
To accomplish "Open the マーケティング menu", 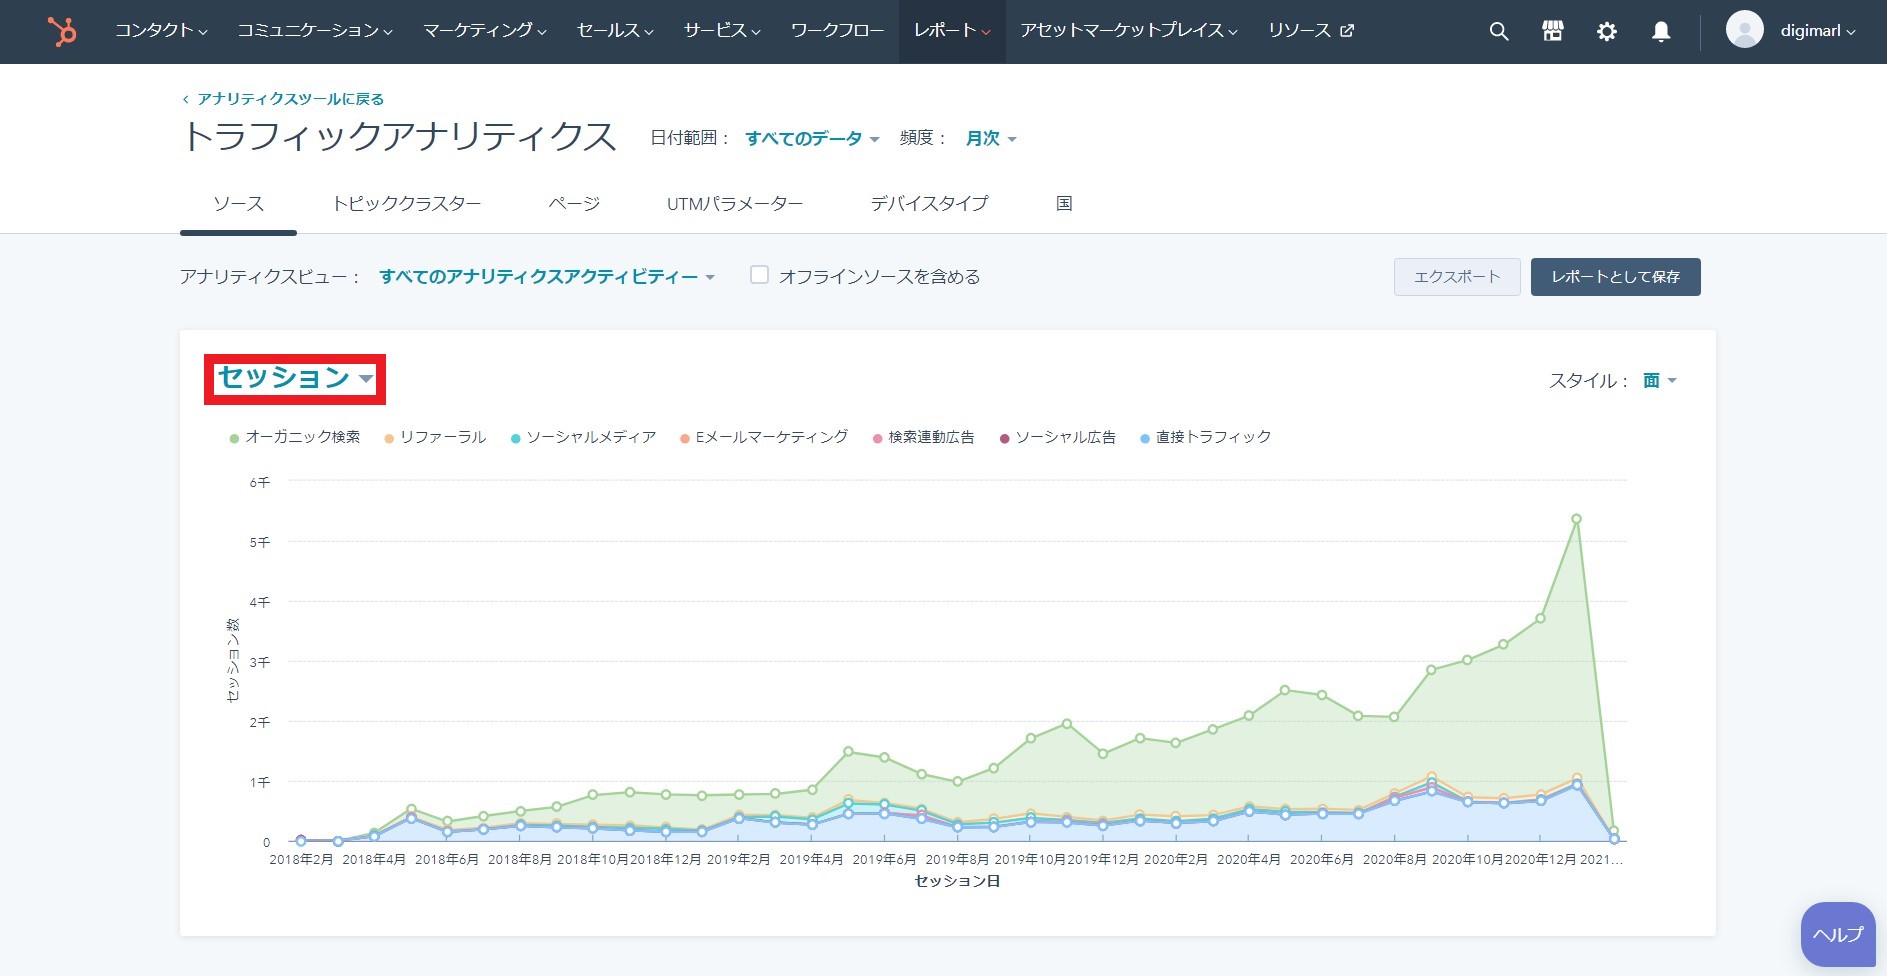I will tap(485, 31).
